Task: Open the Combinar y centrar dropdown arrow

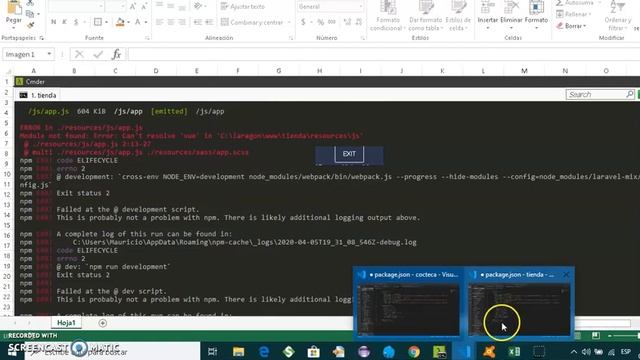Action: 289,22
